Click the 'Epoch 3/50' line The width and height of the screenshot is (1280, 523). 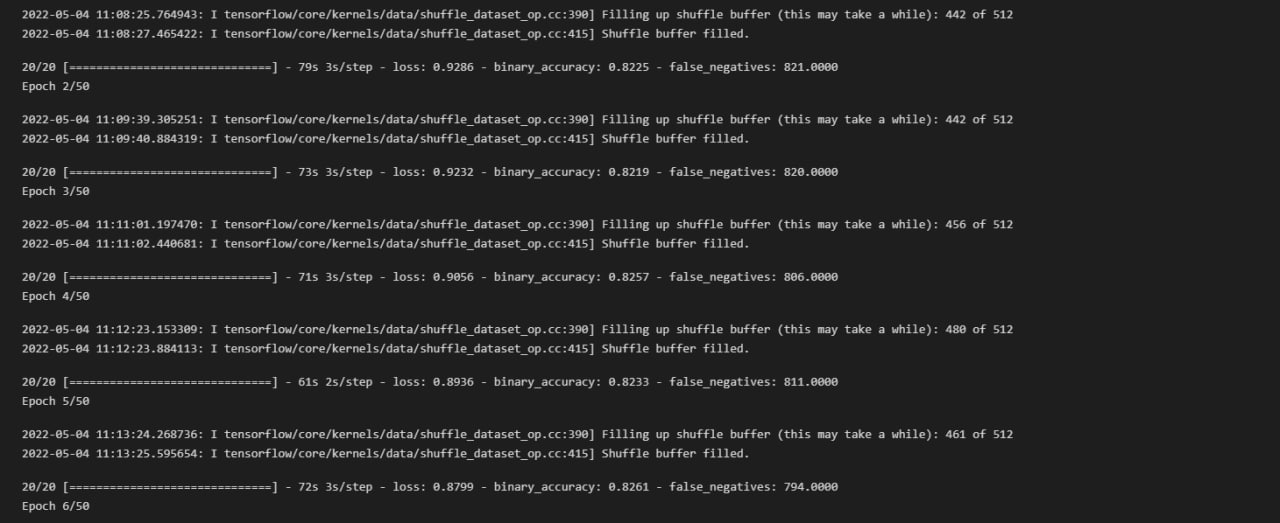coord(56,191)
